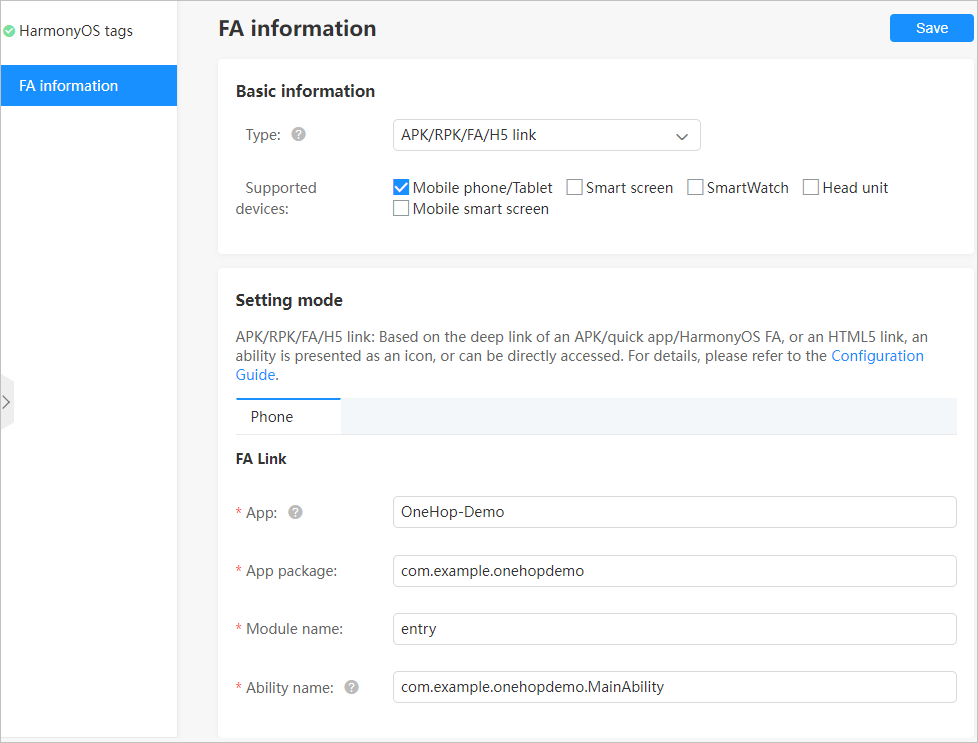Check the Head unit device option
Image resolution: width=978 pixels, height=743 pixels.
(x=811, y=187)
